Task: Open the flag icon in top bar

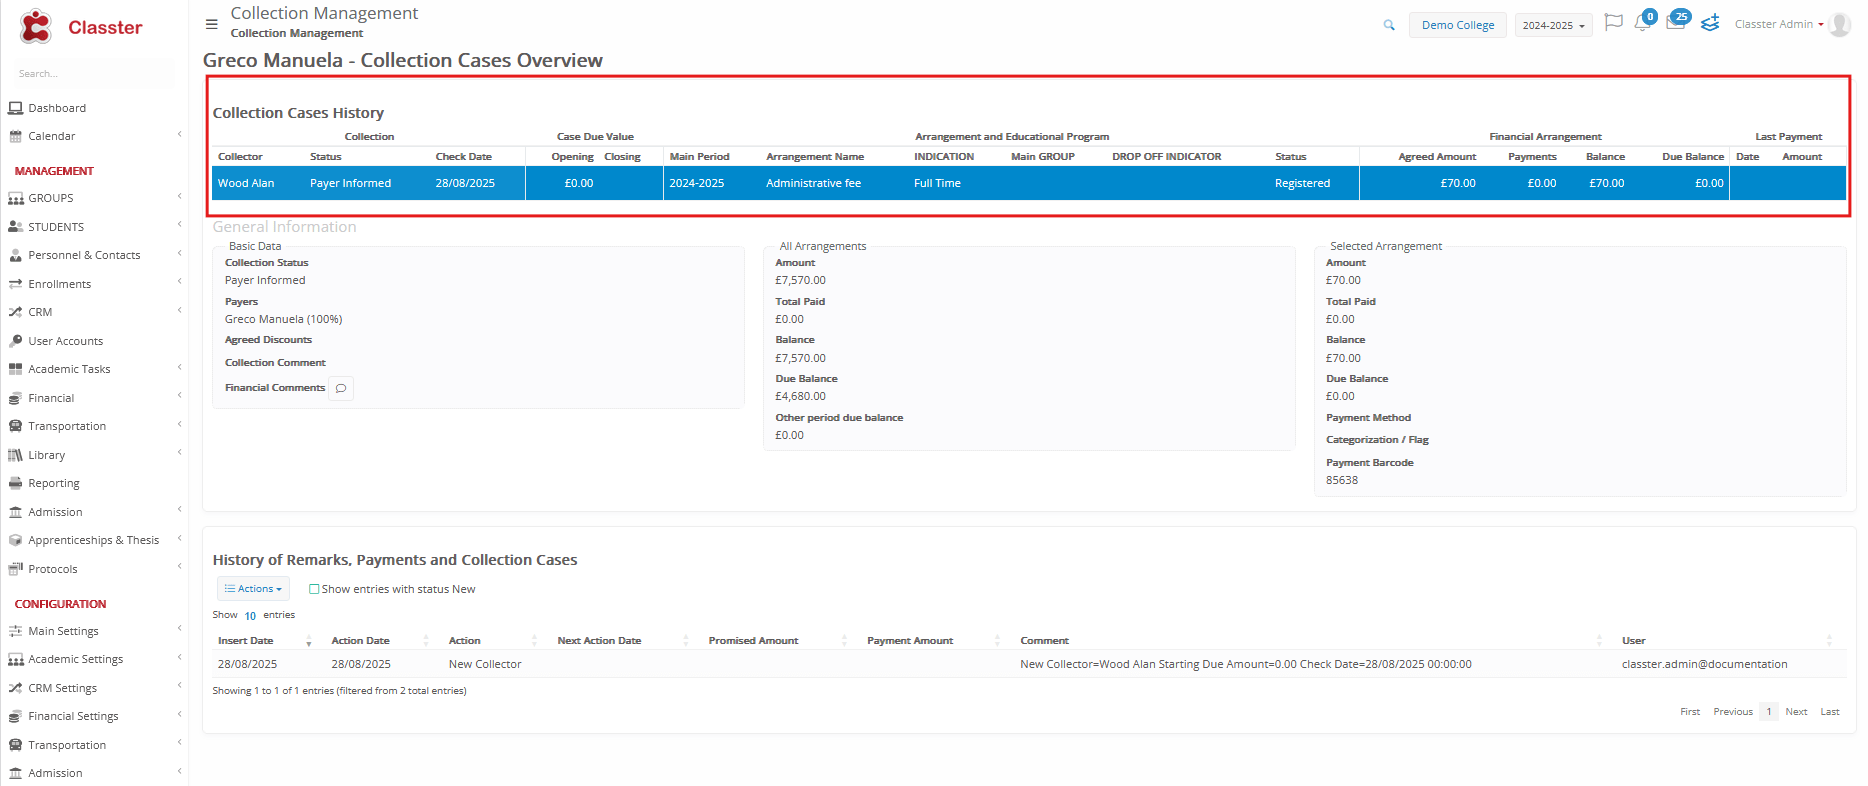Action: (x=1612, y=23)
